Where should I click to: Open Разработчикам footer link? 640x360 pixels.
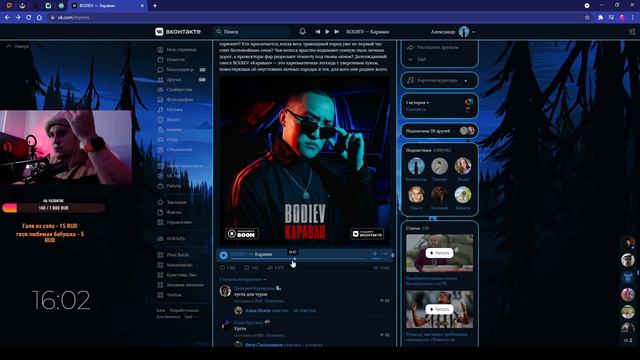click(x=184, y=311)
